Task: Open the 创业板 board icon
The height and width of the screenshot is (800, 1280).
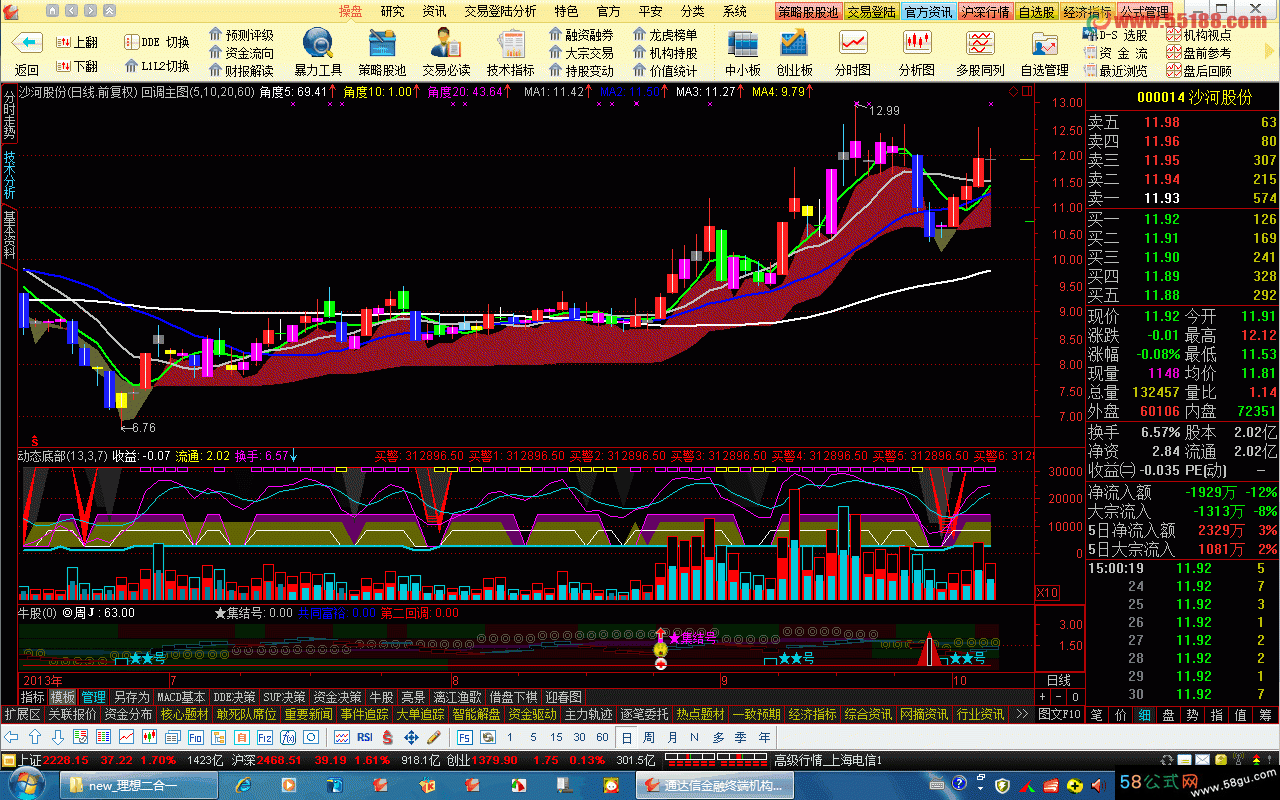Action: [x=794, y=44]
